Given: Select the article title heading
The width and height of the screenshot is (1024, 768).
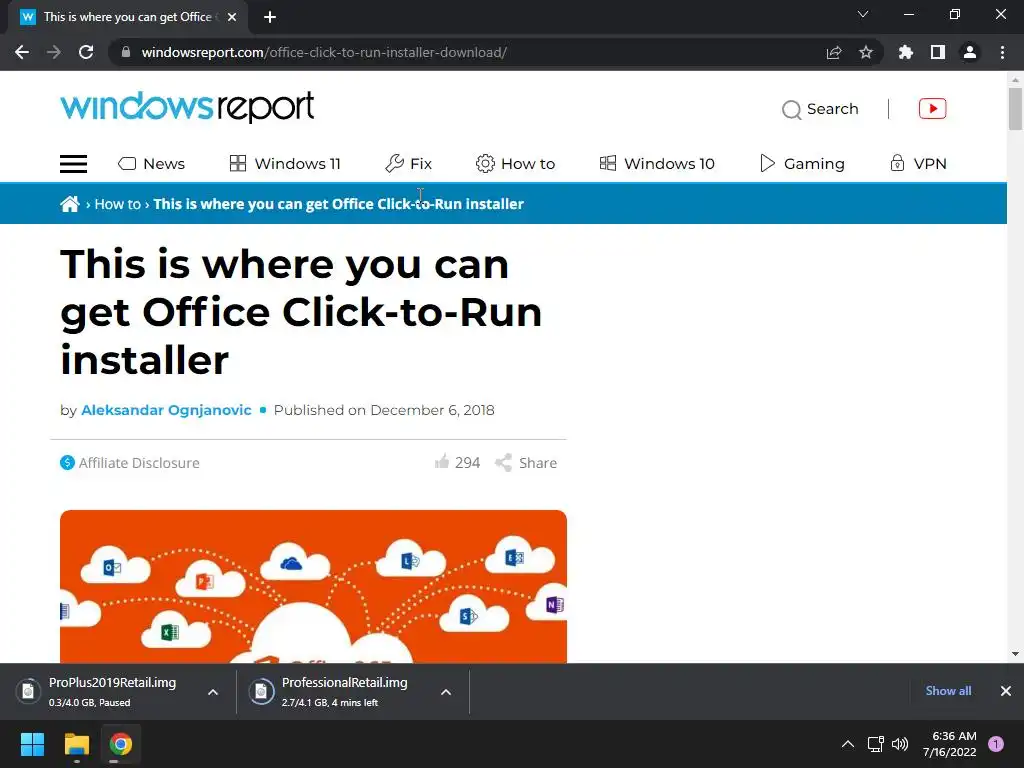Looking at the screenshot, I should click(x=301, y=312).
